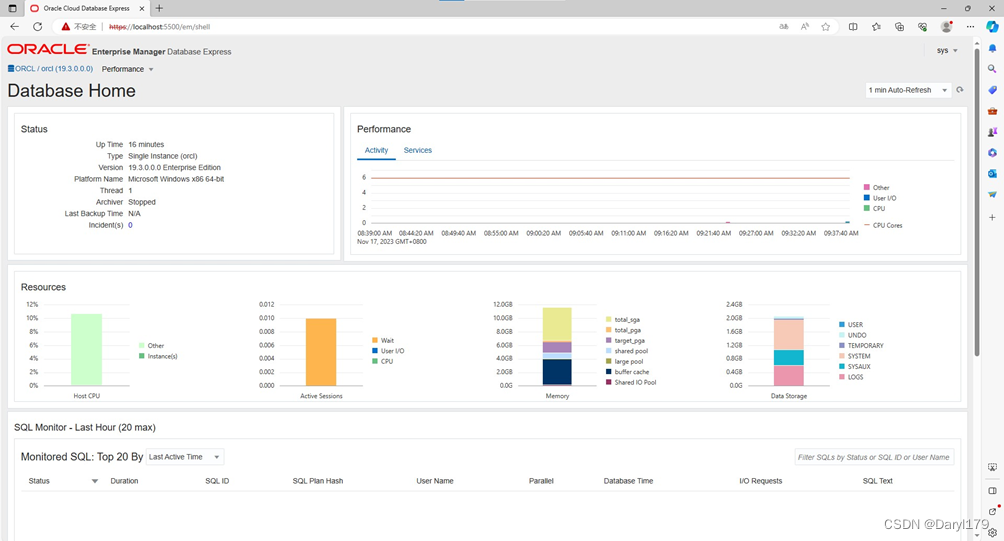Click the ORACLE logo
Screen dimensions: 1004x541
pyautogui.click(x=48, y=49)
